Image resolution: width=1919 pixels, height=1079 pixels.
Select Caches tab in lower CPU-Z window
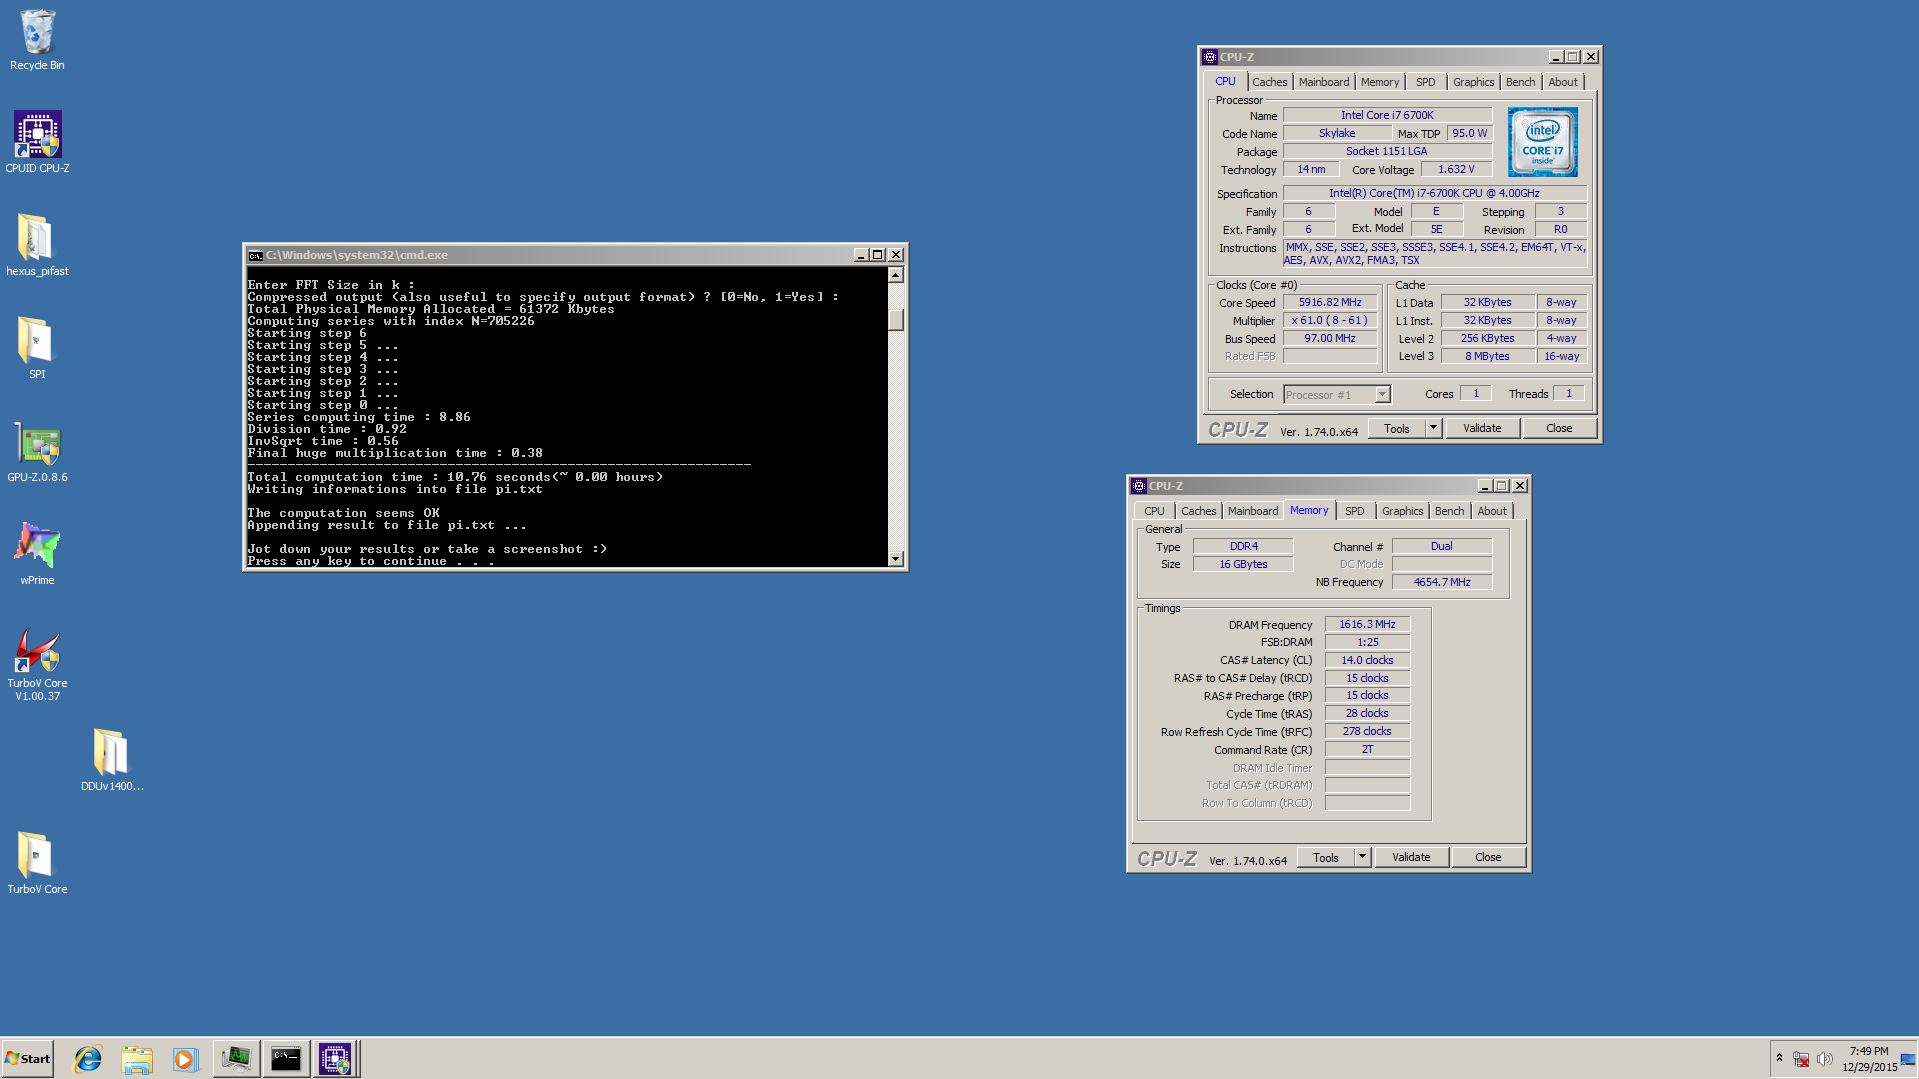[1198, 511]
